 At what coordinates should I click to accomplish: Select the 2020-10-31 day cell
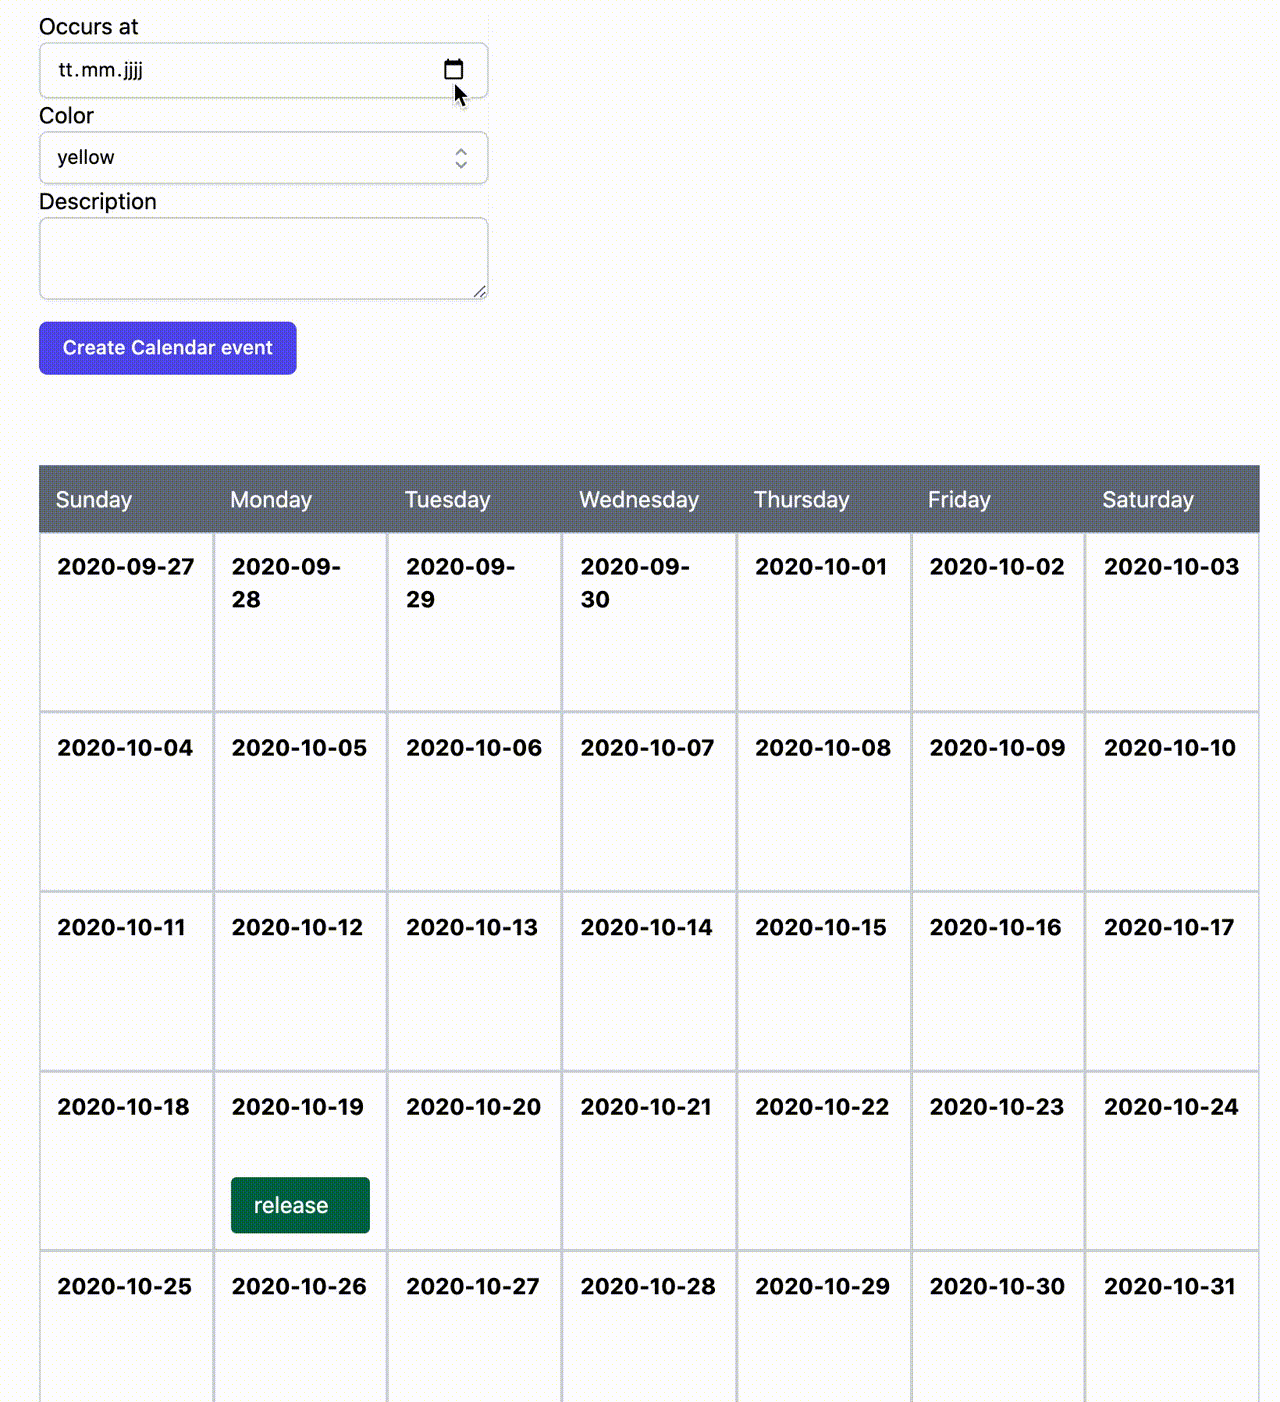tap(1172, 1327)
